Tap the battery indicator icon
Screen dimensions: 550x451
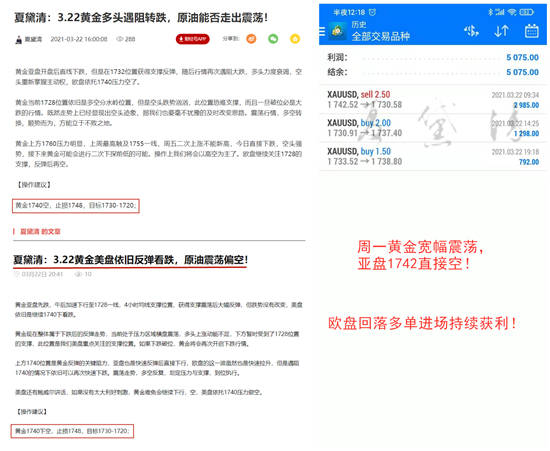pyautogui.click(x=526, y=12)
